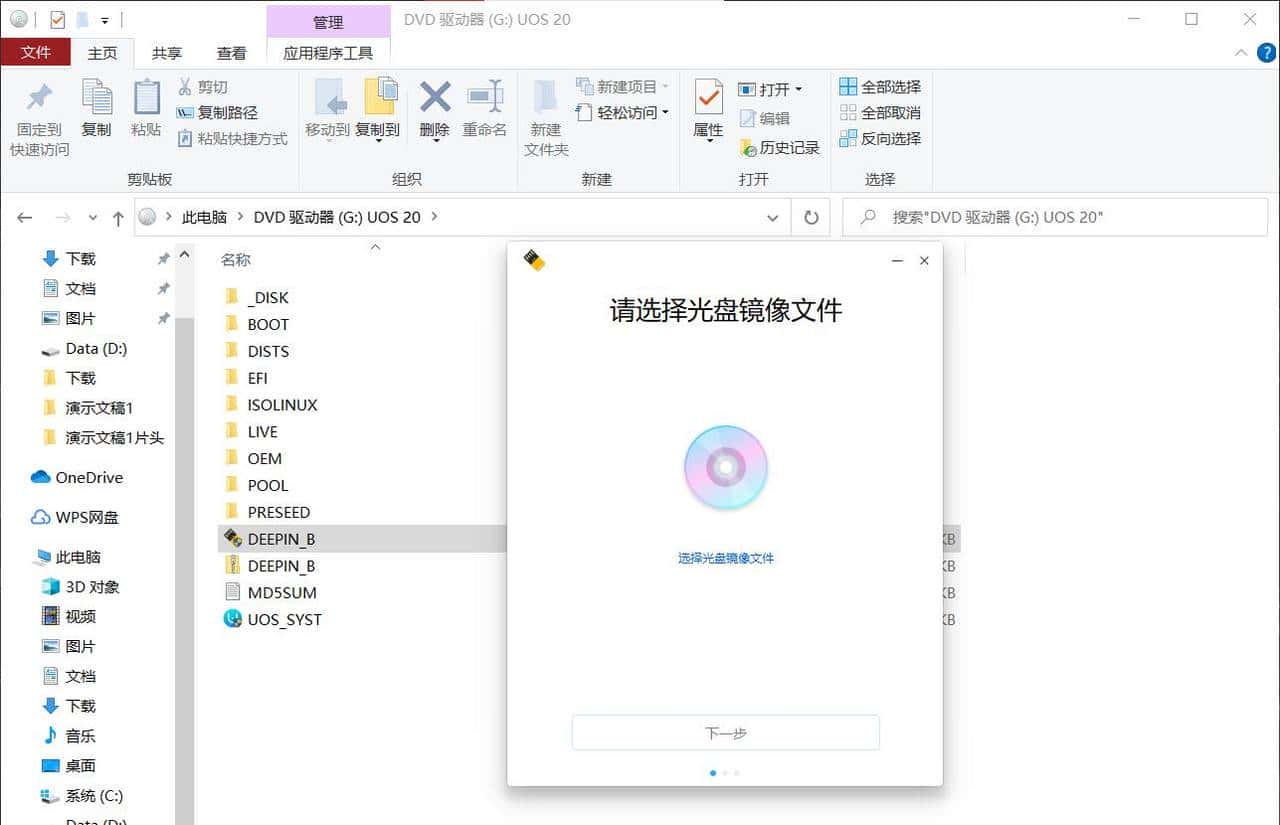The height and width of the screenshot is (825, 1280).
Task: Invert selection with 反向选择
Action: point(881,139)
